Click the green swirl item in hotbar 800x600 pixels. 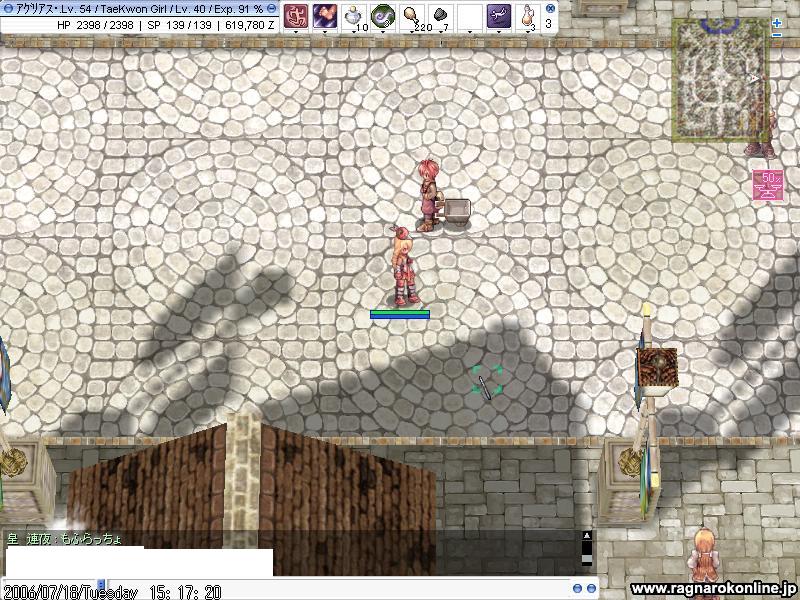coord(383,16)
